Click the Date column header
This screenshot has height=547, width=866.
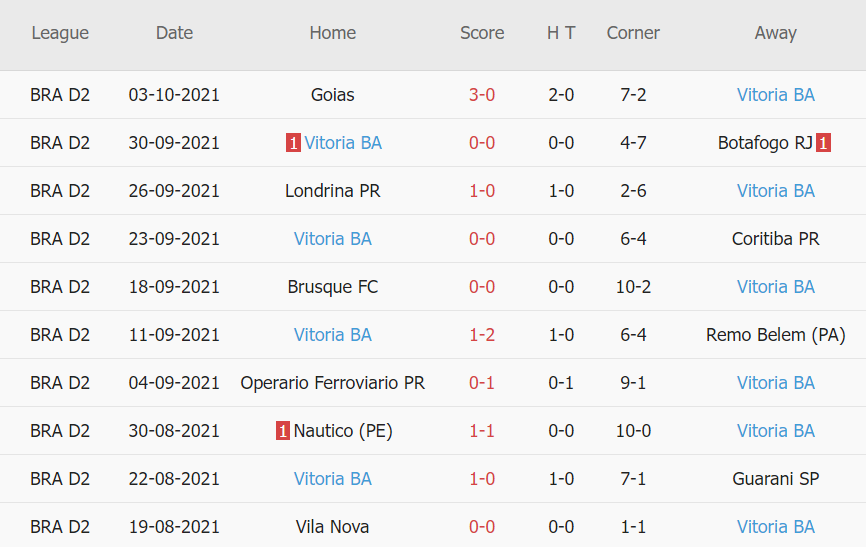(174, 33)
